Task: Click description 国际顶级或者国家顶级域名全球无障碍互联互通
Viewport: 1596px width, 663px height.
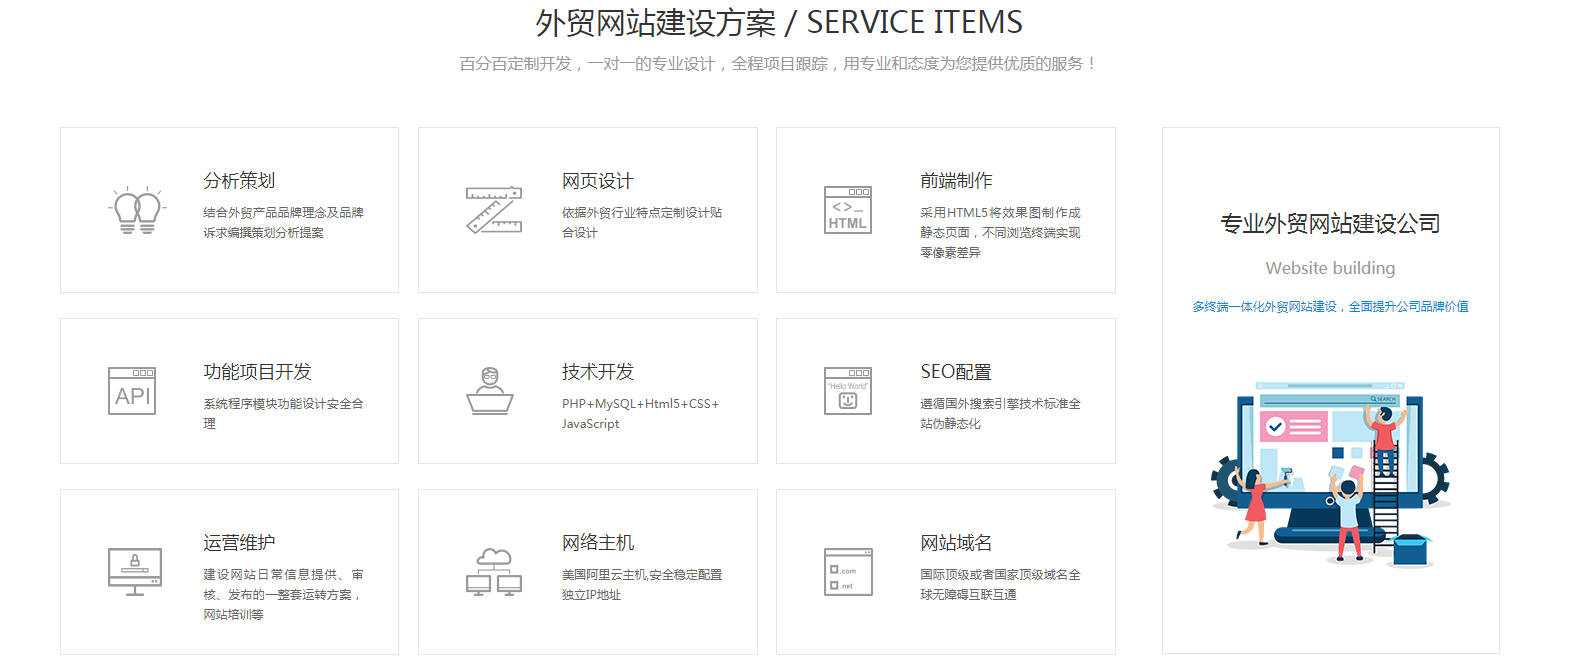Action: (x=1000, y=585)
